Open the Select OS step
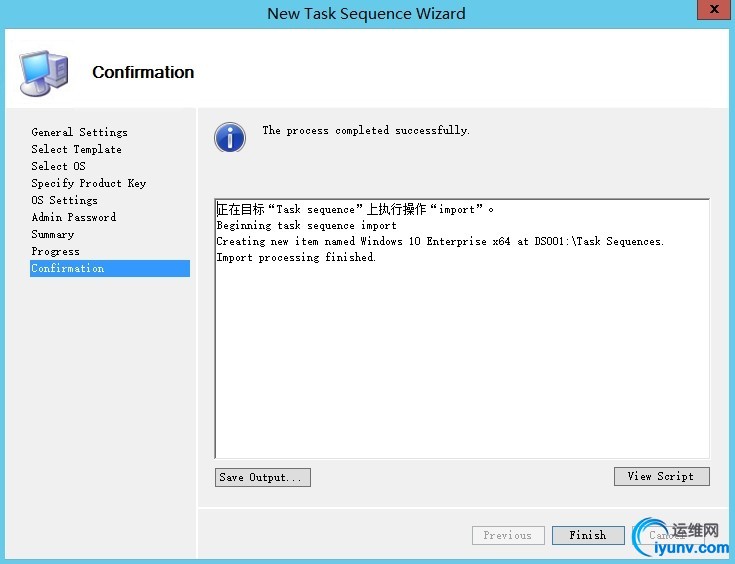 (58, 166)
